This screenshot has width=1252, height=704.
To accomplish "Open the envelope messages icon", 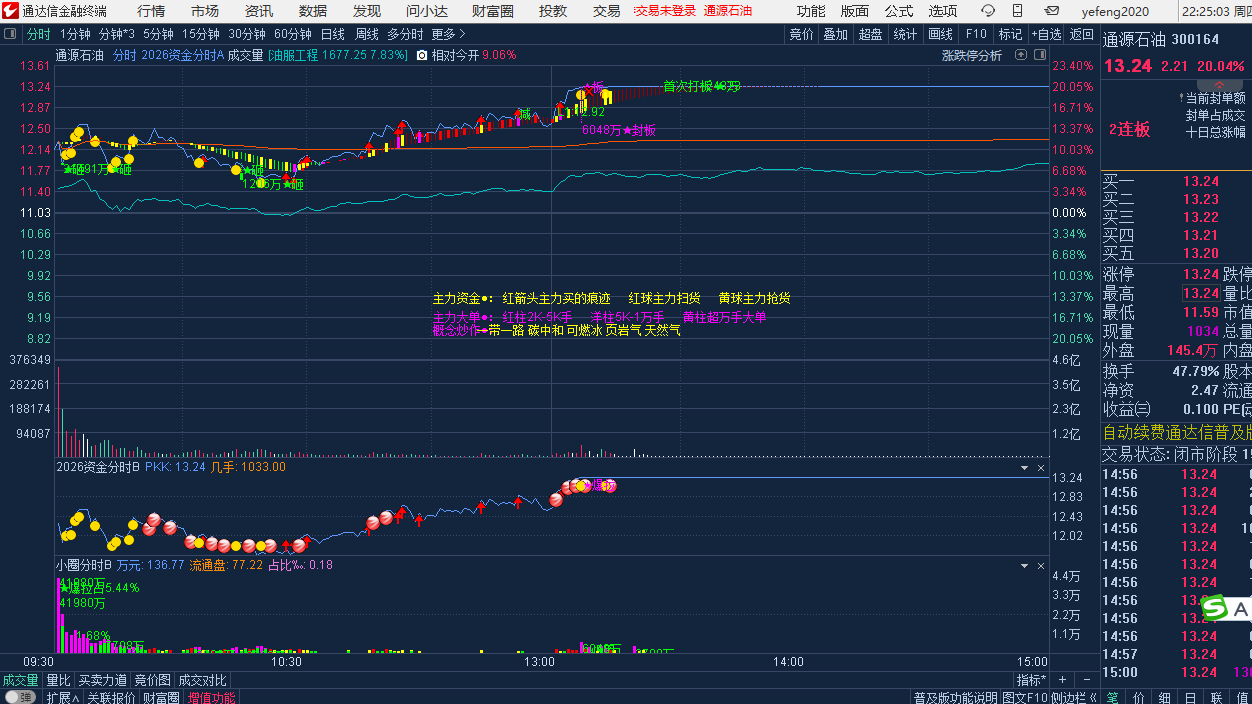I will click(x=1050, y=11).
